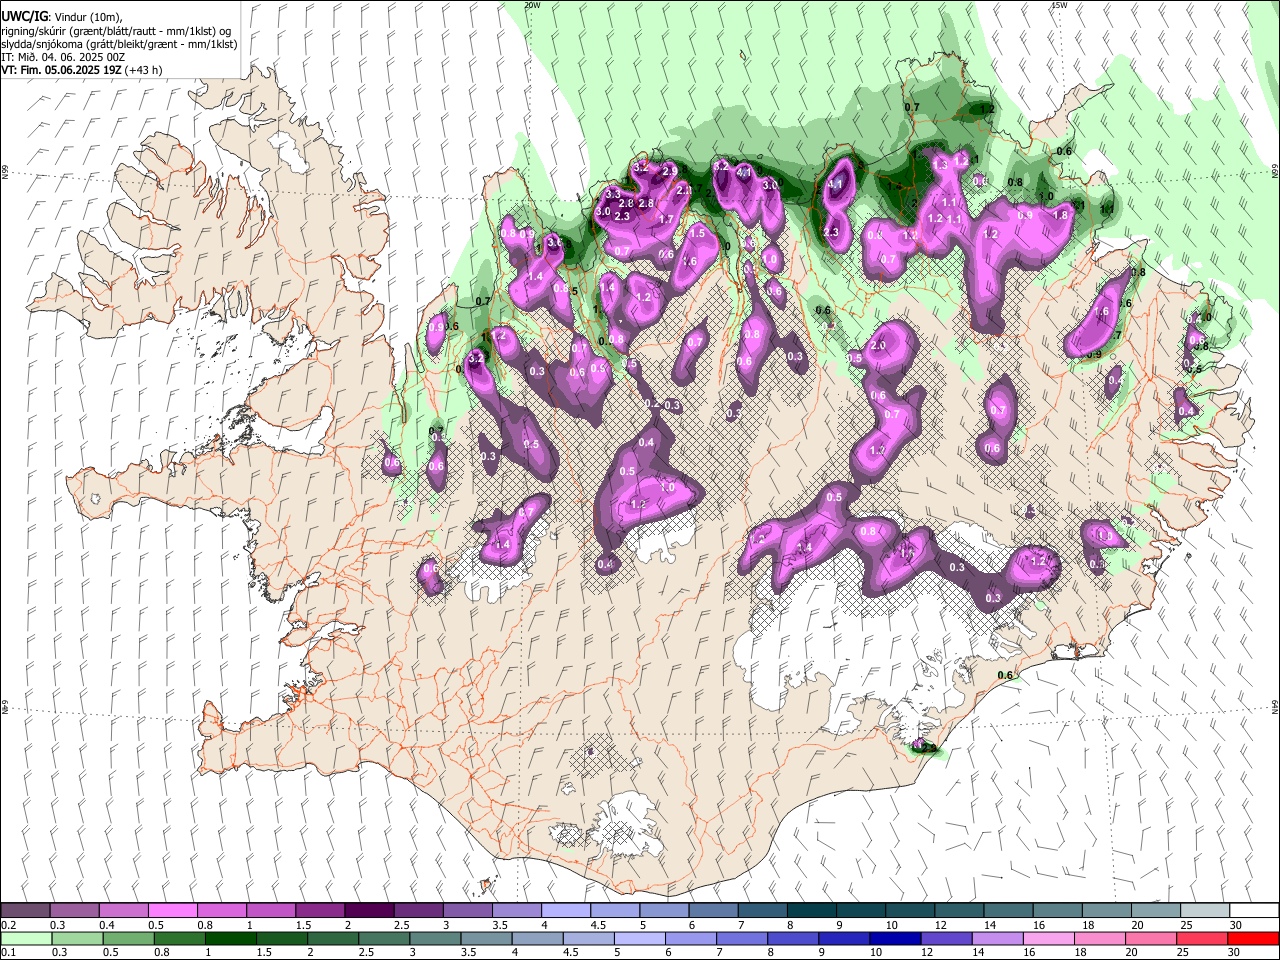Image resolution: width=1280 pixels, height=960 pixels.
Task: Click the 'slydda/snjókoma' description line
Action: click(119, 44)
